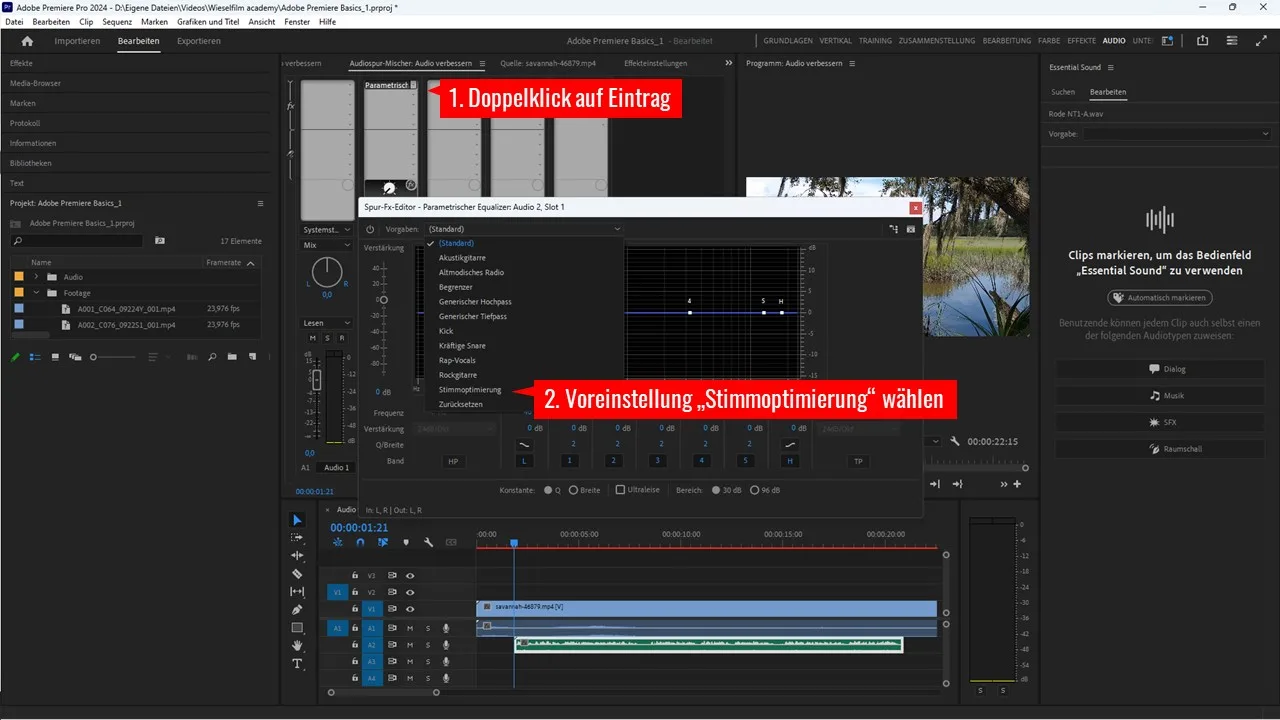Screen dimensions: 1280x720
Task: Go to the Home screen icon
Action: 27,41
